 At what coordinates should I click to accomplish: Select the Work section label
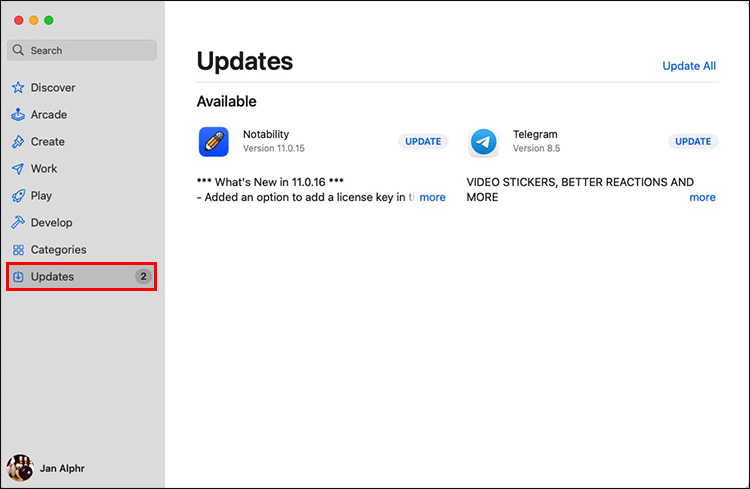pyautogui.click(x=44, y=168)
